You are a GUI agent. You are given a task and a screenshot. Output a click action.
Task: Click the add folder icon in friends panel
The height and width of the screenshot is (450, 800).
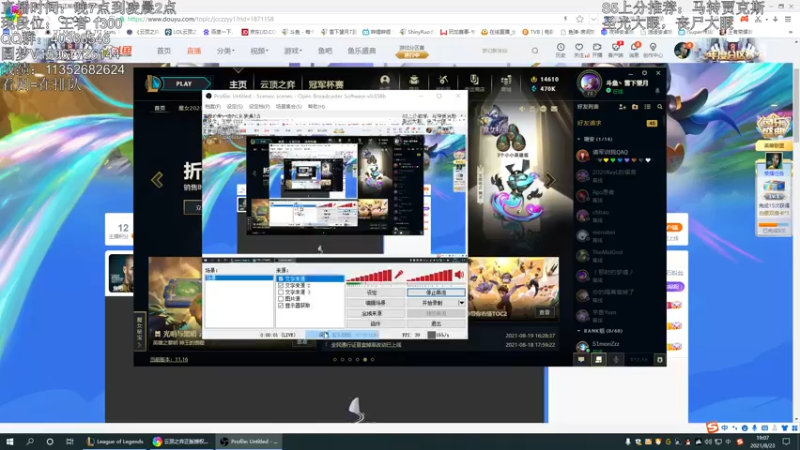point(635,107)
